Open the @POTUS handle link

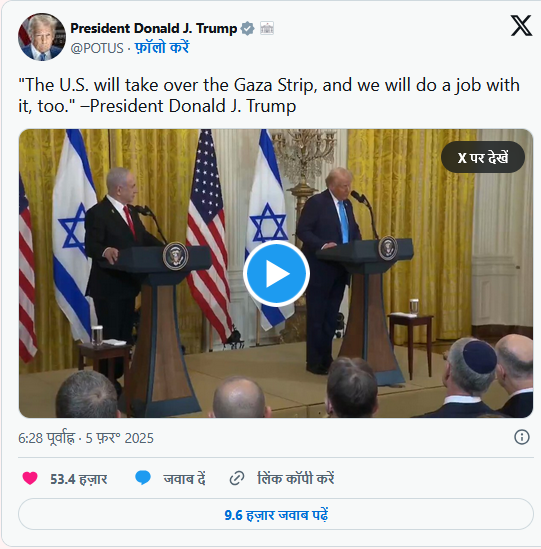[x=97, y=48]
